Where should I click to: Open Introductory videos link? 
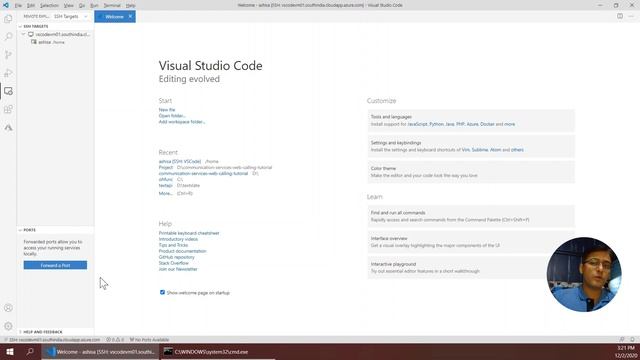(x=178, y=239)
